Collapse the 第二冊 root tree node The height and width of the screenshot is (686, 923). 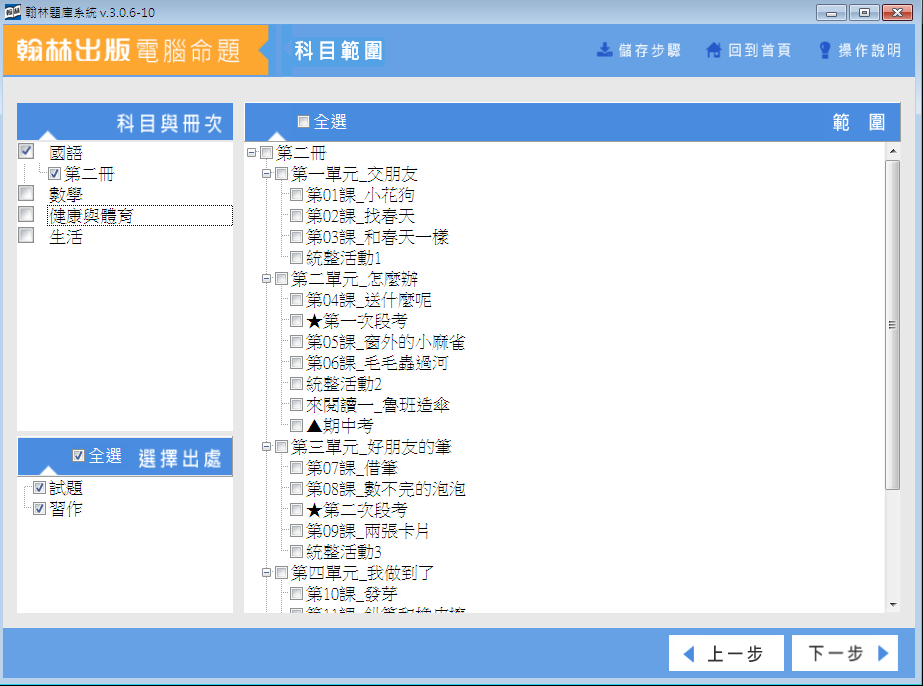click(252, 153)
